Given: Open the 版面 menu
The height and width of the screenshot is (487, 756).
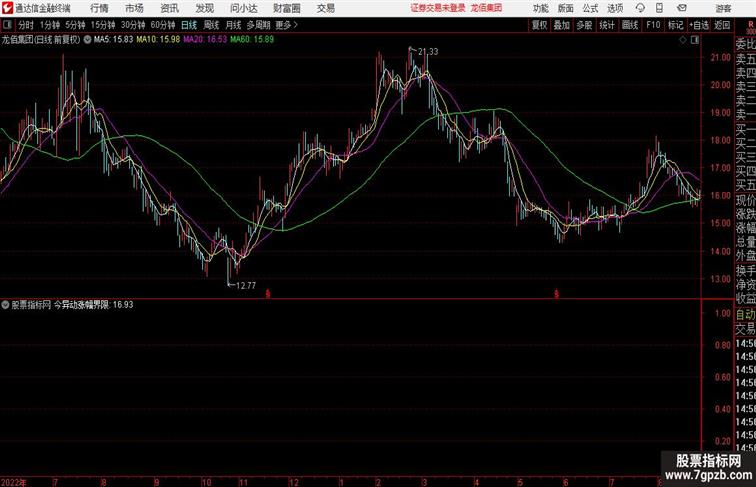Looking at the screenshot, I should [565, 8].
